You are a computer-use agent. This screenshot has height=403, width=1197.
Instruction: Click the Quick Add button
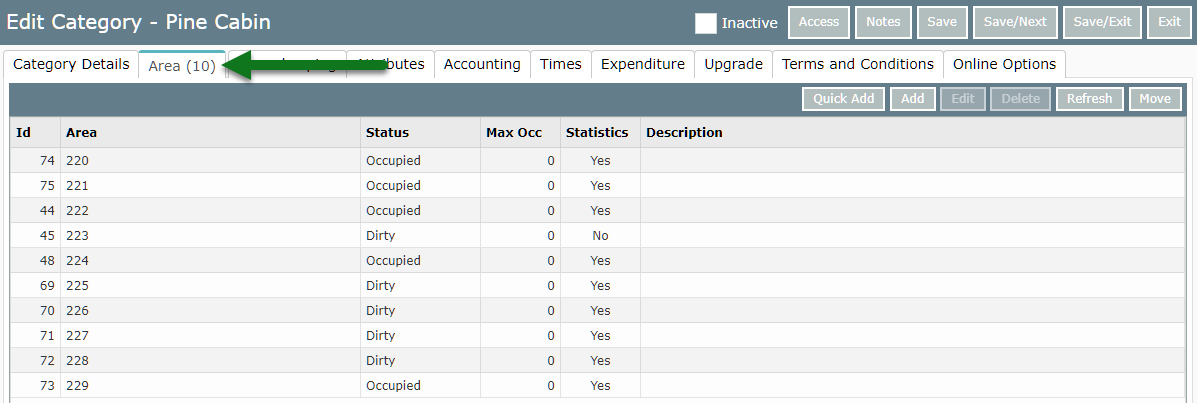pyautogui.click(x=843, y=99)
